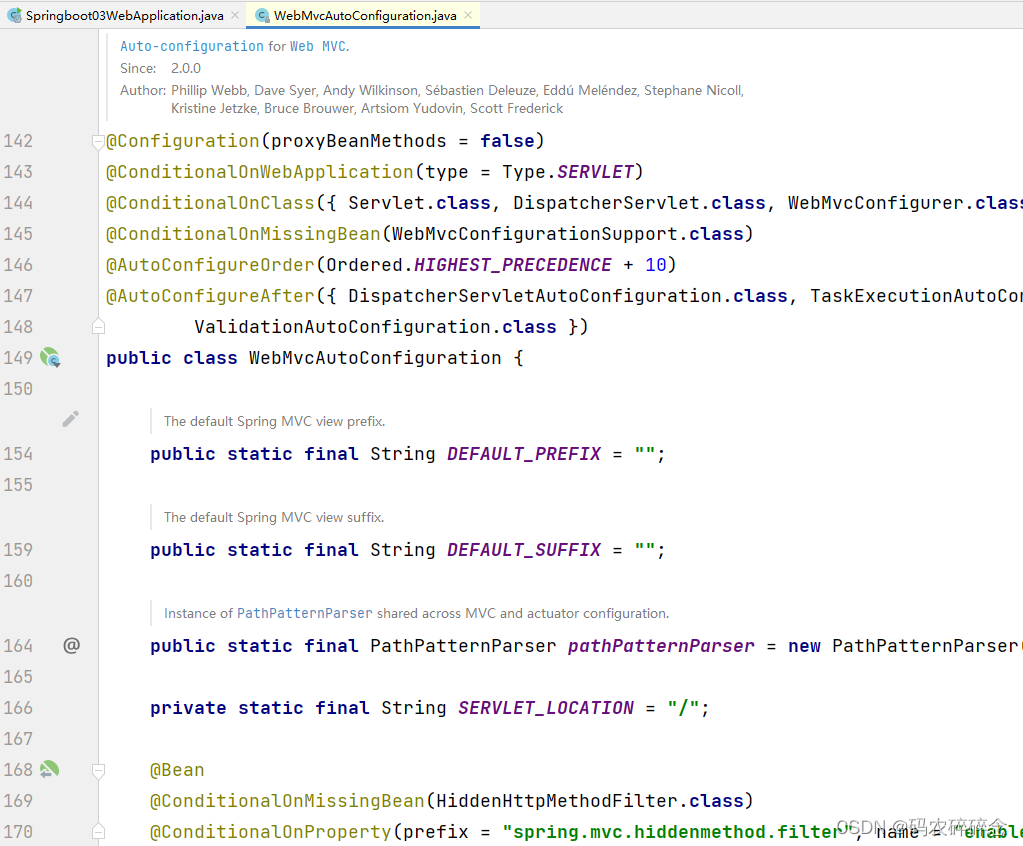The width and height of the screenshot is (1023, 846).
Task: Click DispatcherServlet.class on line 144
Action: [639, 203]
